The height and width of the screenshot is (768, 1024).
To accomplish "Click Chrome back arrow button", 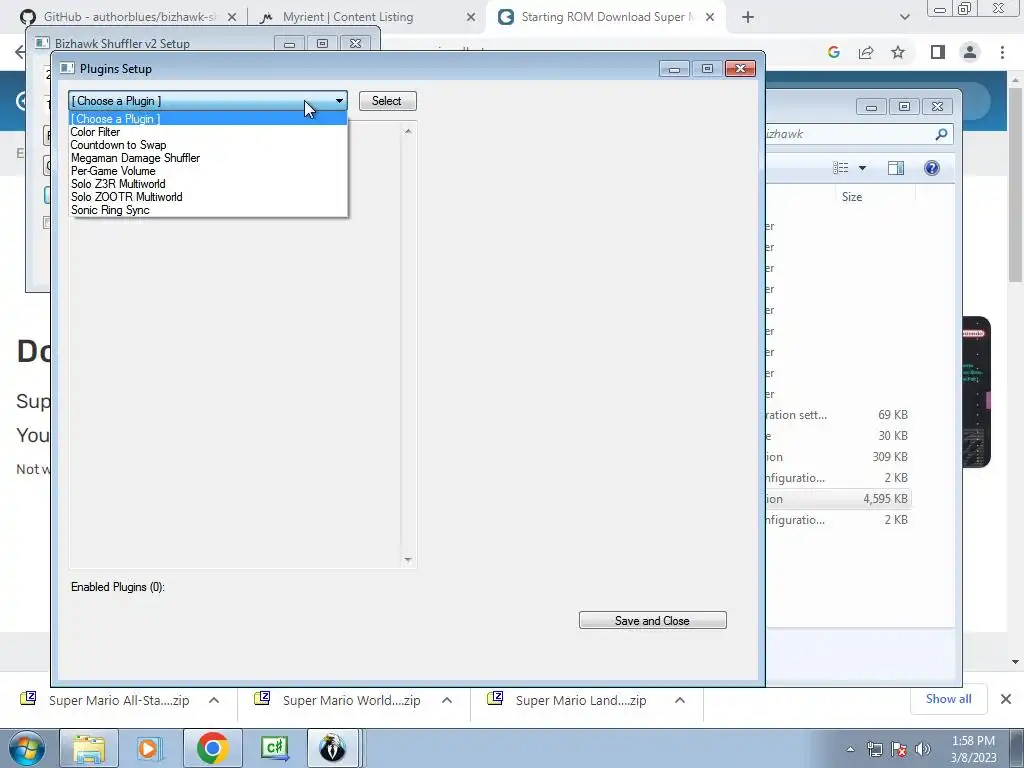I will coord(20,52).
